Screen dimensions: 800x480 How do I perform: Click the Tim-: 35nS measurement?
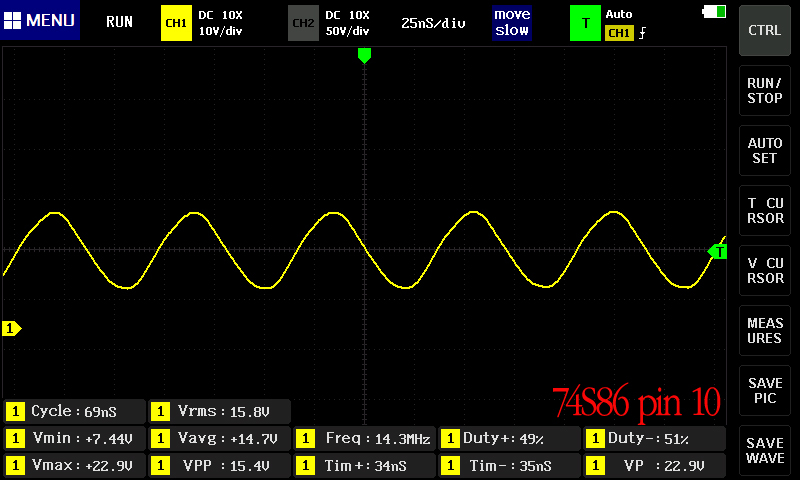click(510, 465)
